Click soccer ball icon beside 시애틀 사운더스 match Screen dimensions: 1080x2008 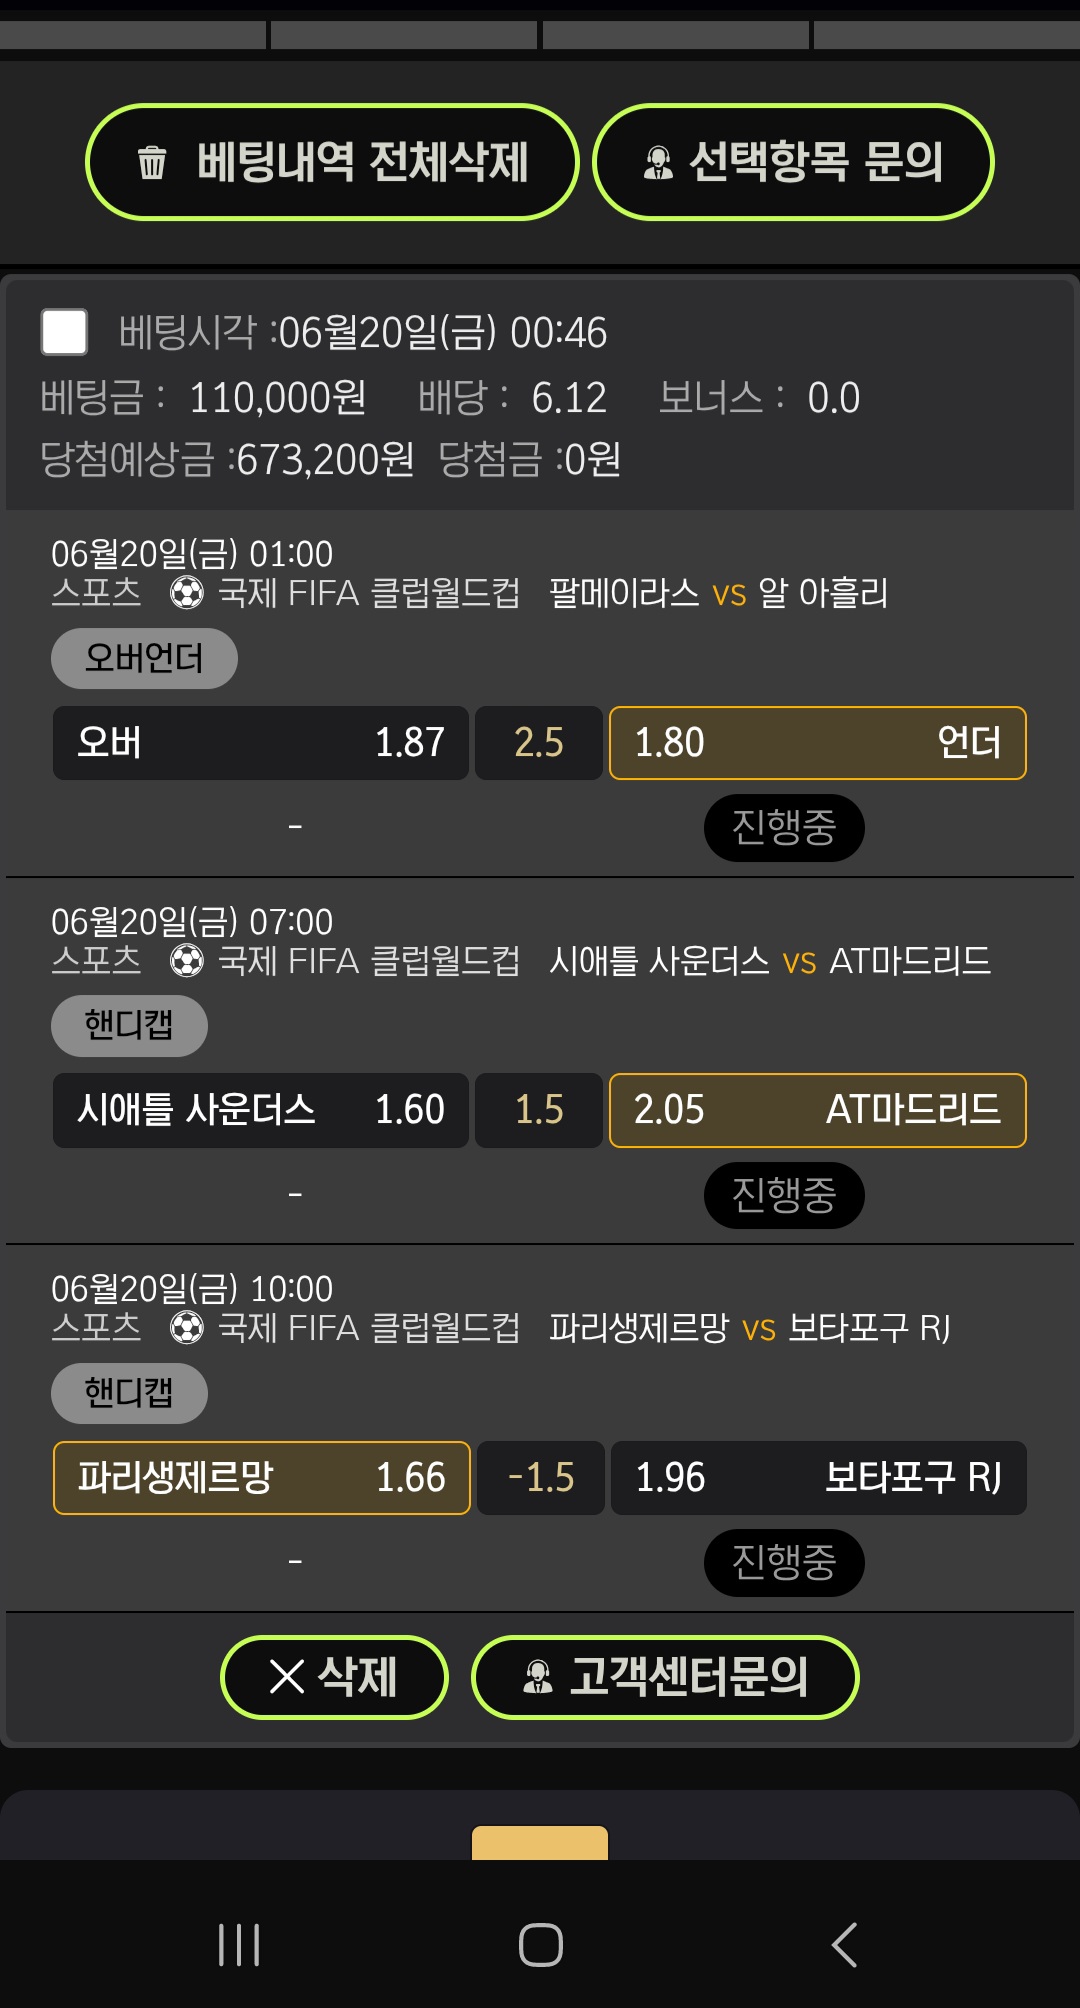[x=187, y=961]
